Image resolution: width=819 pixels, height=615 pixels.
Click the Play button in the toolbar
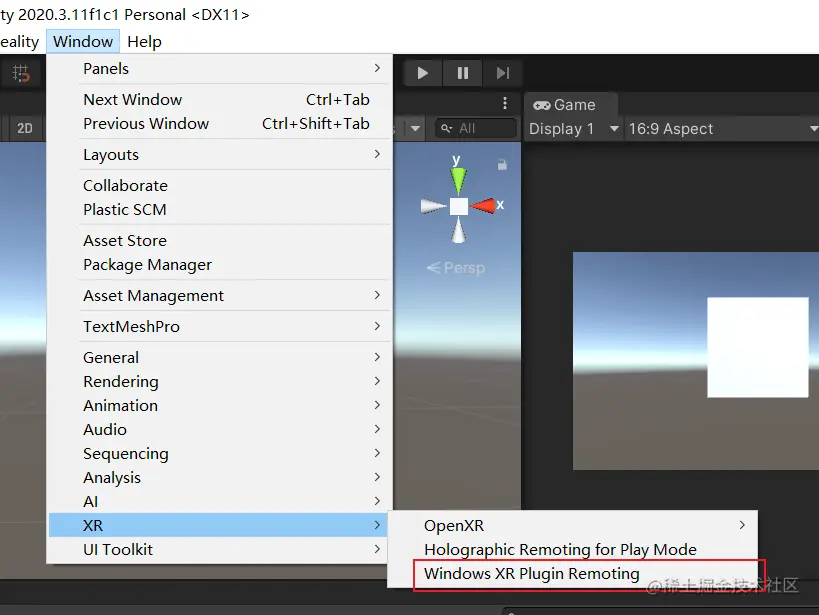pos(423,73)
